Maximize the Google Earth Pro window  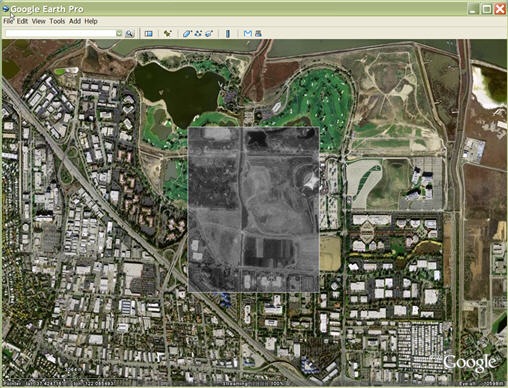tap(487, 9)
